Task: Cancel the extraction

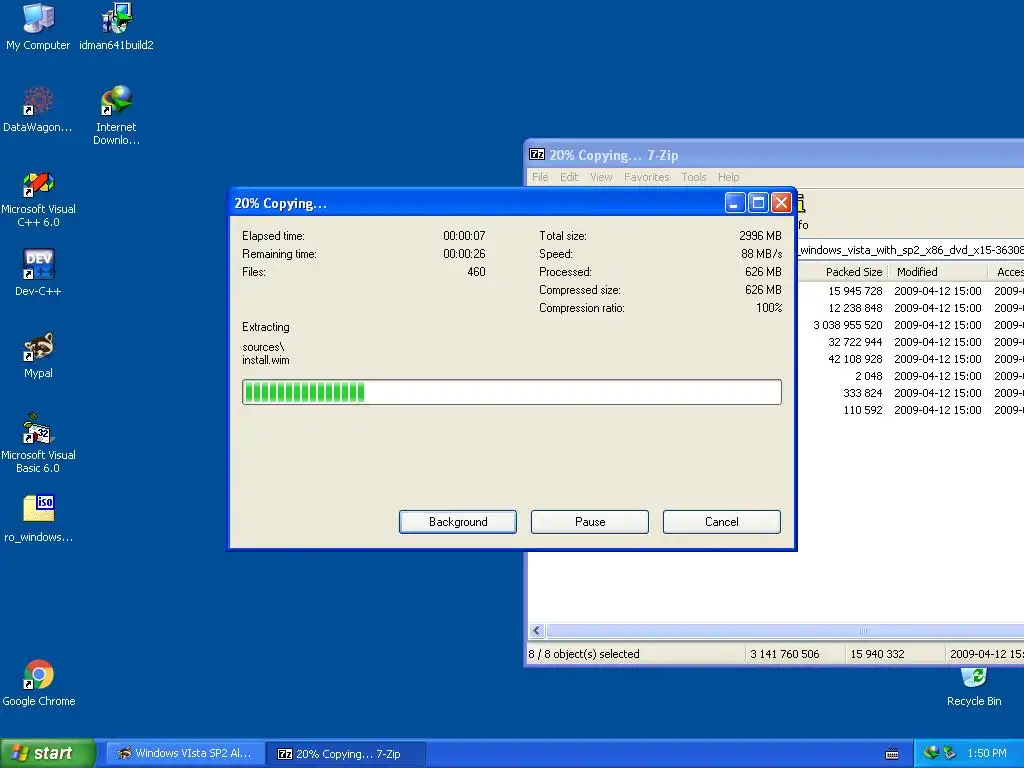Action: [x=722, y=522]
